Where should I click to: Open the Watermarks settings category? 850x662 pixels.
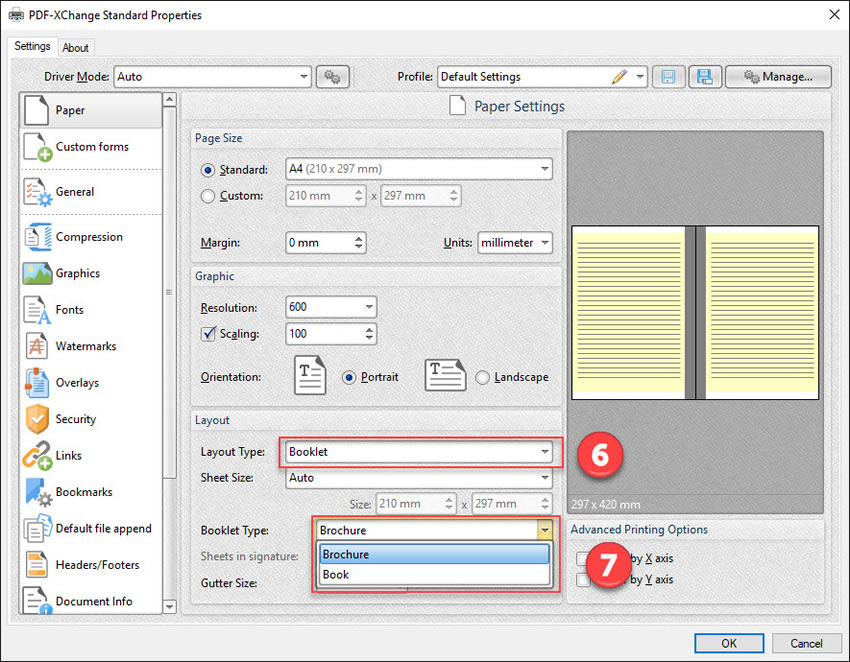click(x=91, y=346)
